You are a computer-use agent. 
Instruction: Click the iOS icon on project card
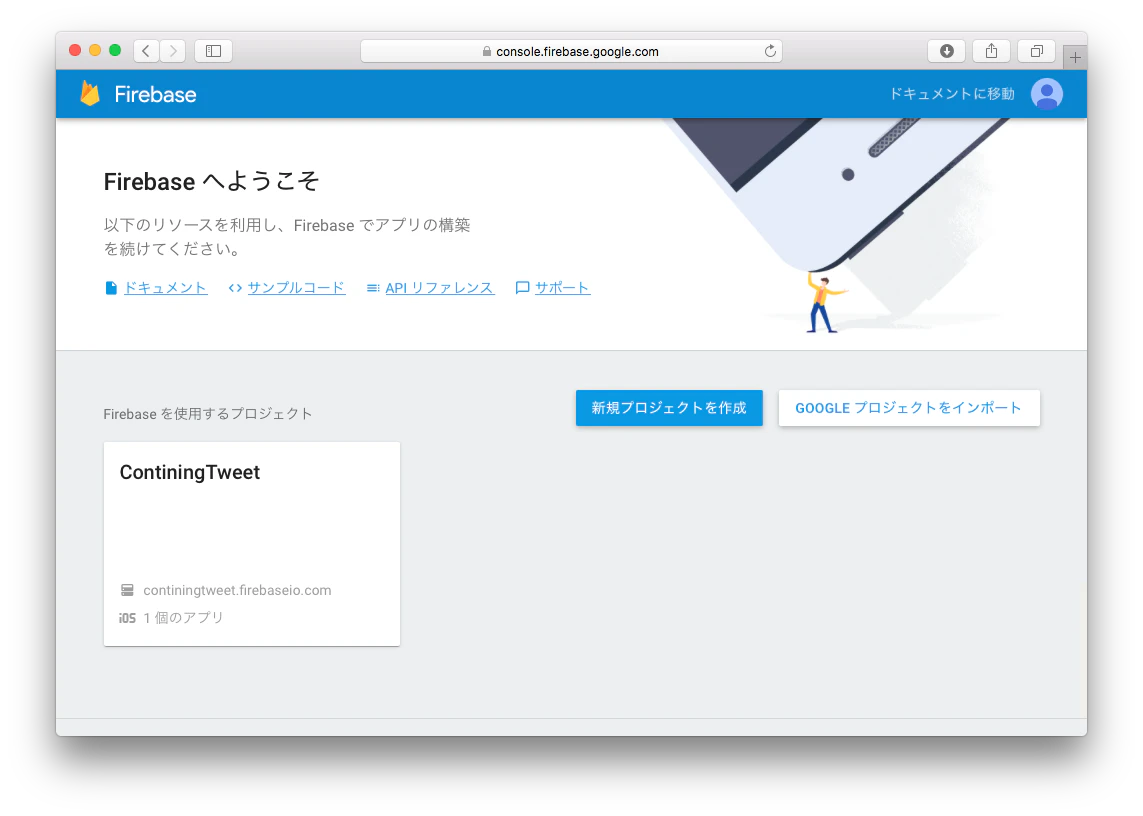coord(127,618)
